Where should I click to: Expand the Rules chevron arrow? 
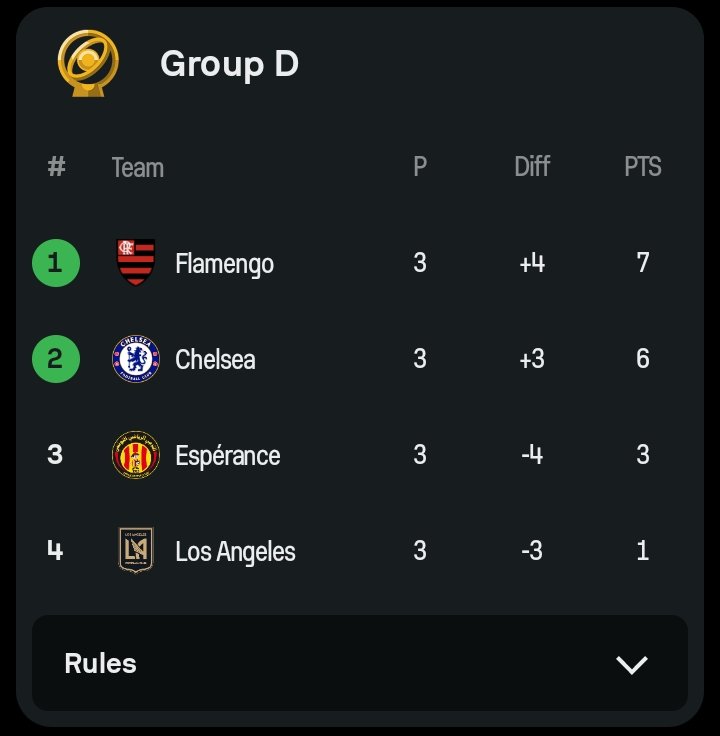click(x=632, y=665)
